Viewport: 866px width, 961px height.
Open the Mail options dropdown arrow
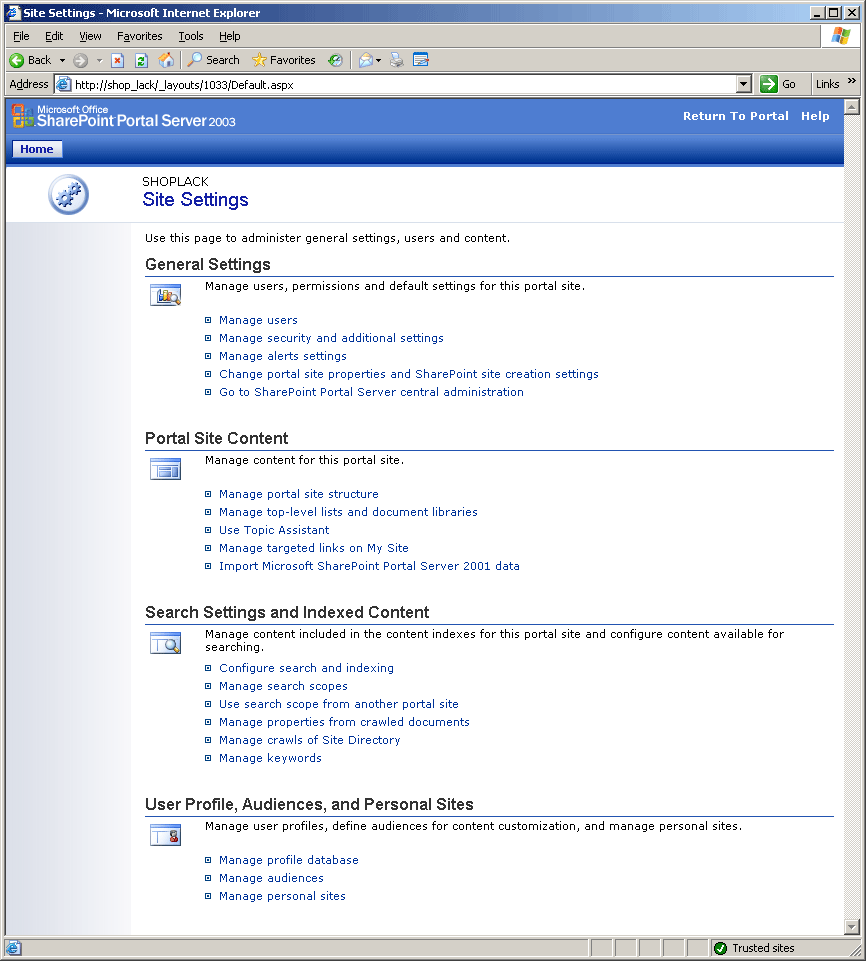379,60
